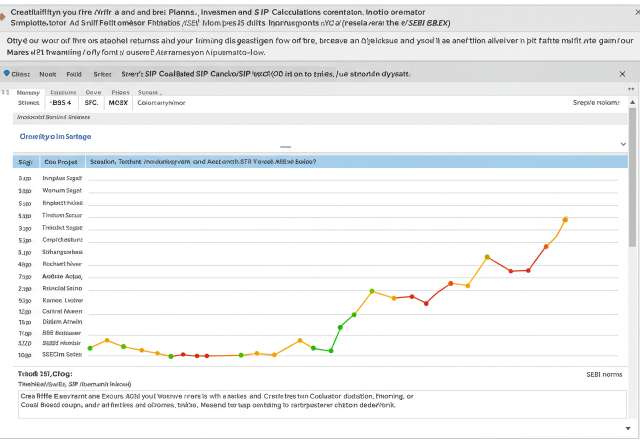Select the 'Con Projet' column header
Viewport: 640px width, 448px height.
(x=60, y=161)
